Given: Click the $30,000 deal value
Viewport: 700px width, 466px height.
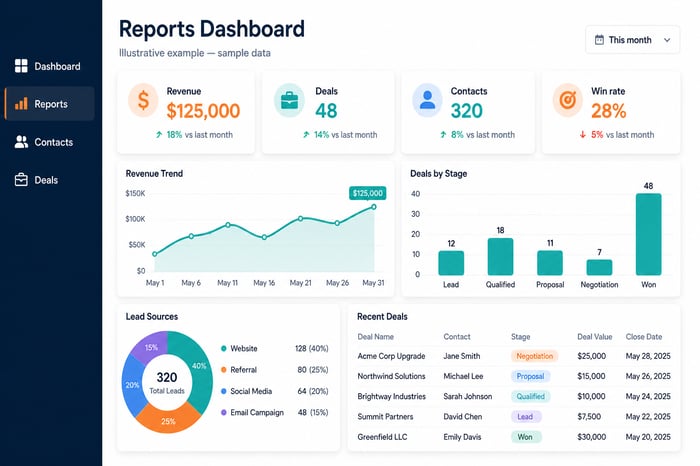Looking at the screenshot, I should [x=592, y=437].
